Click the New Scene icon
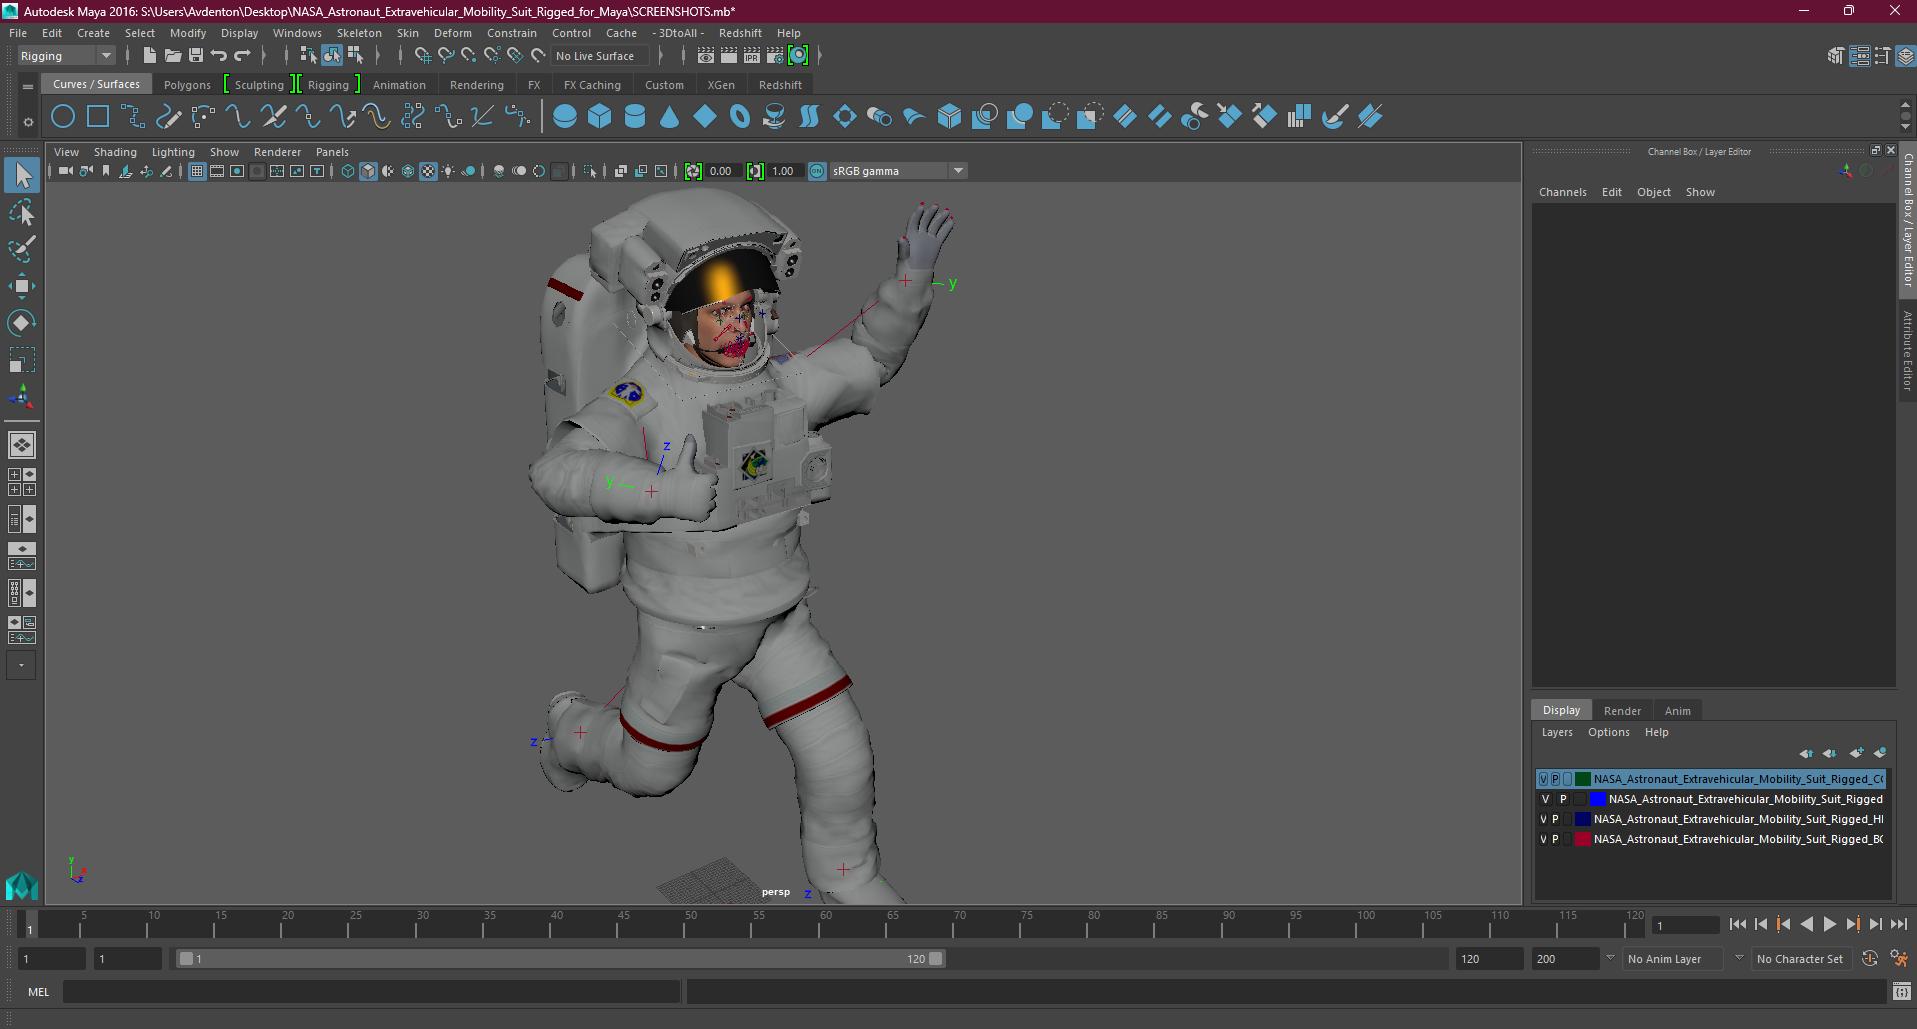 pyautogui.click(x=150, y=56)
